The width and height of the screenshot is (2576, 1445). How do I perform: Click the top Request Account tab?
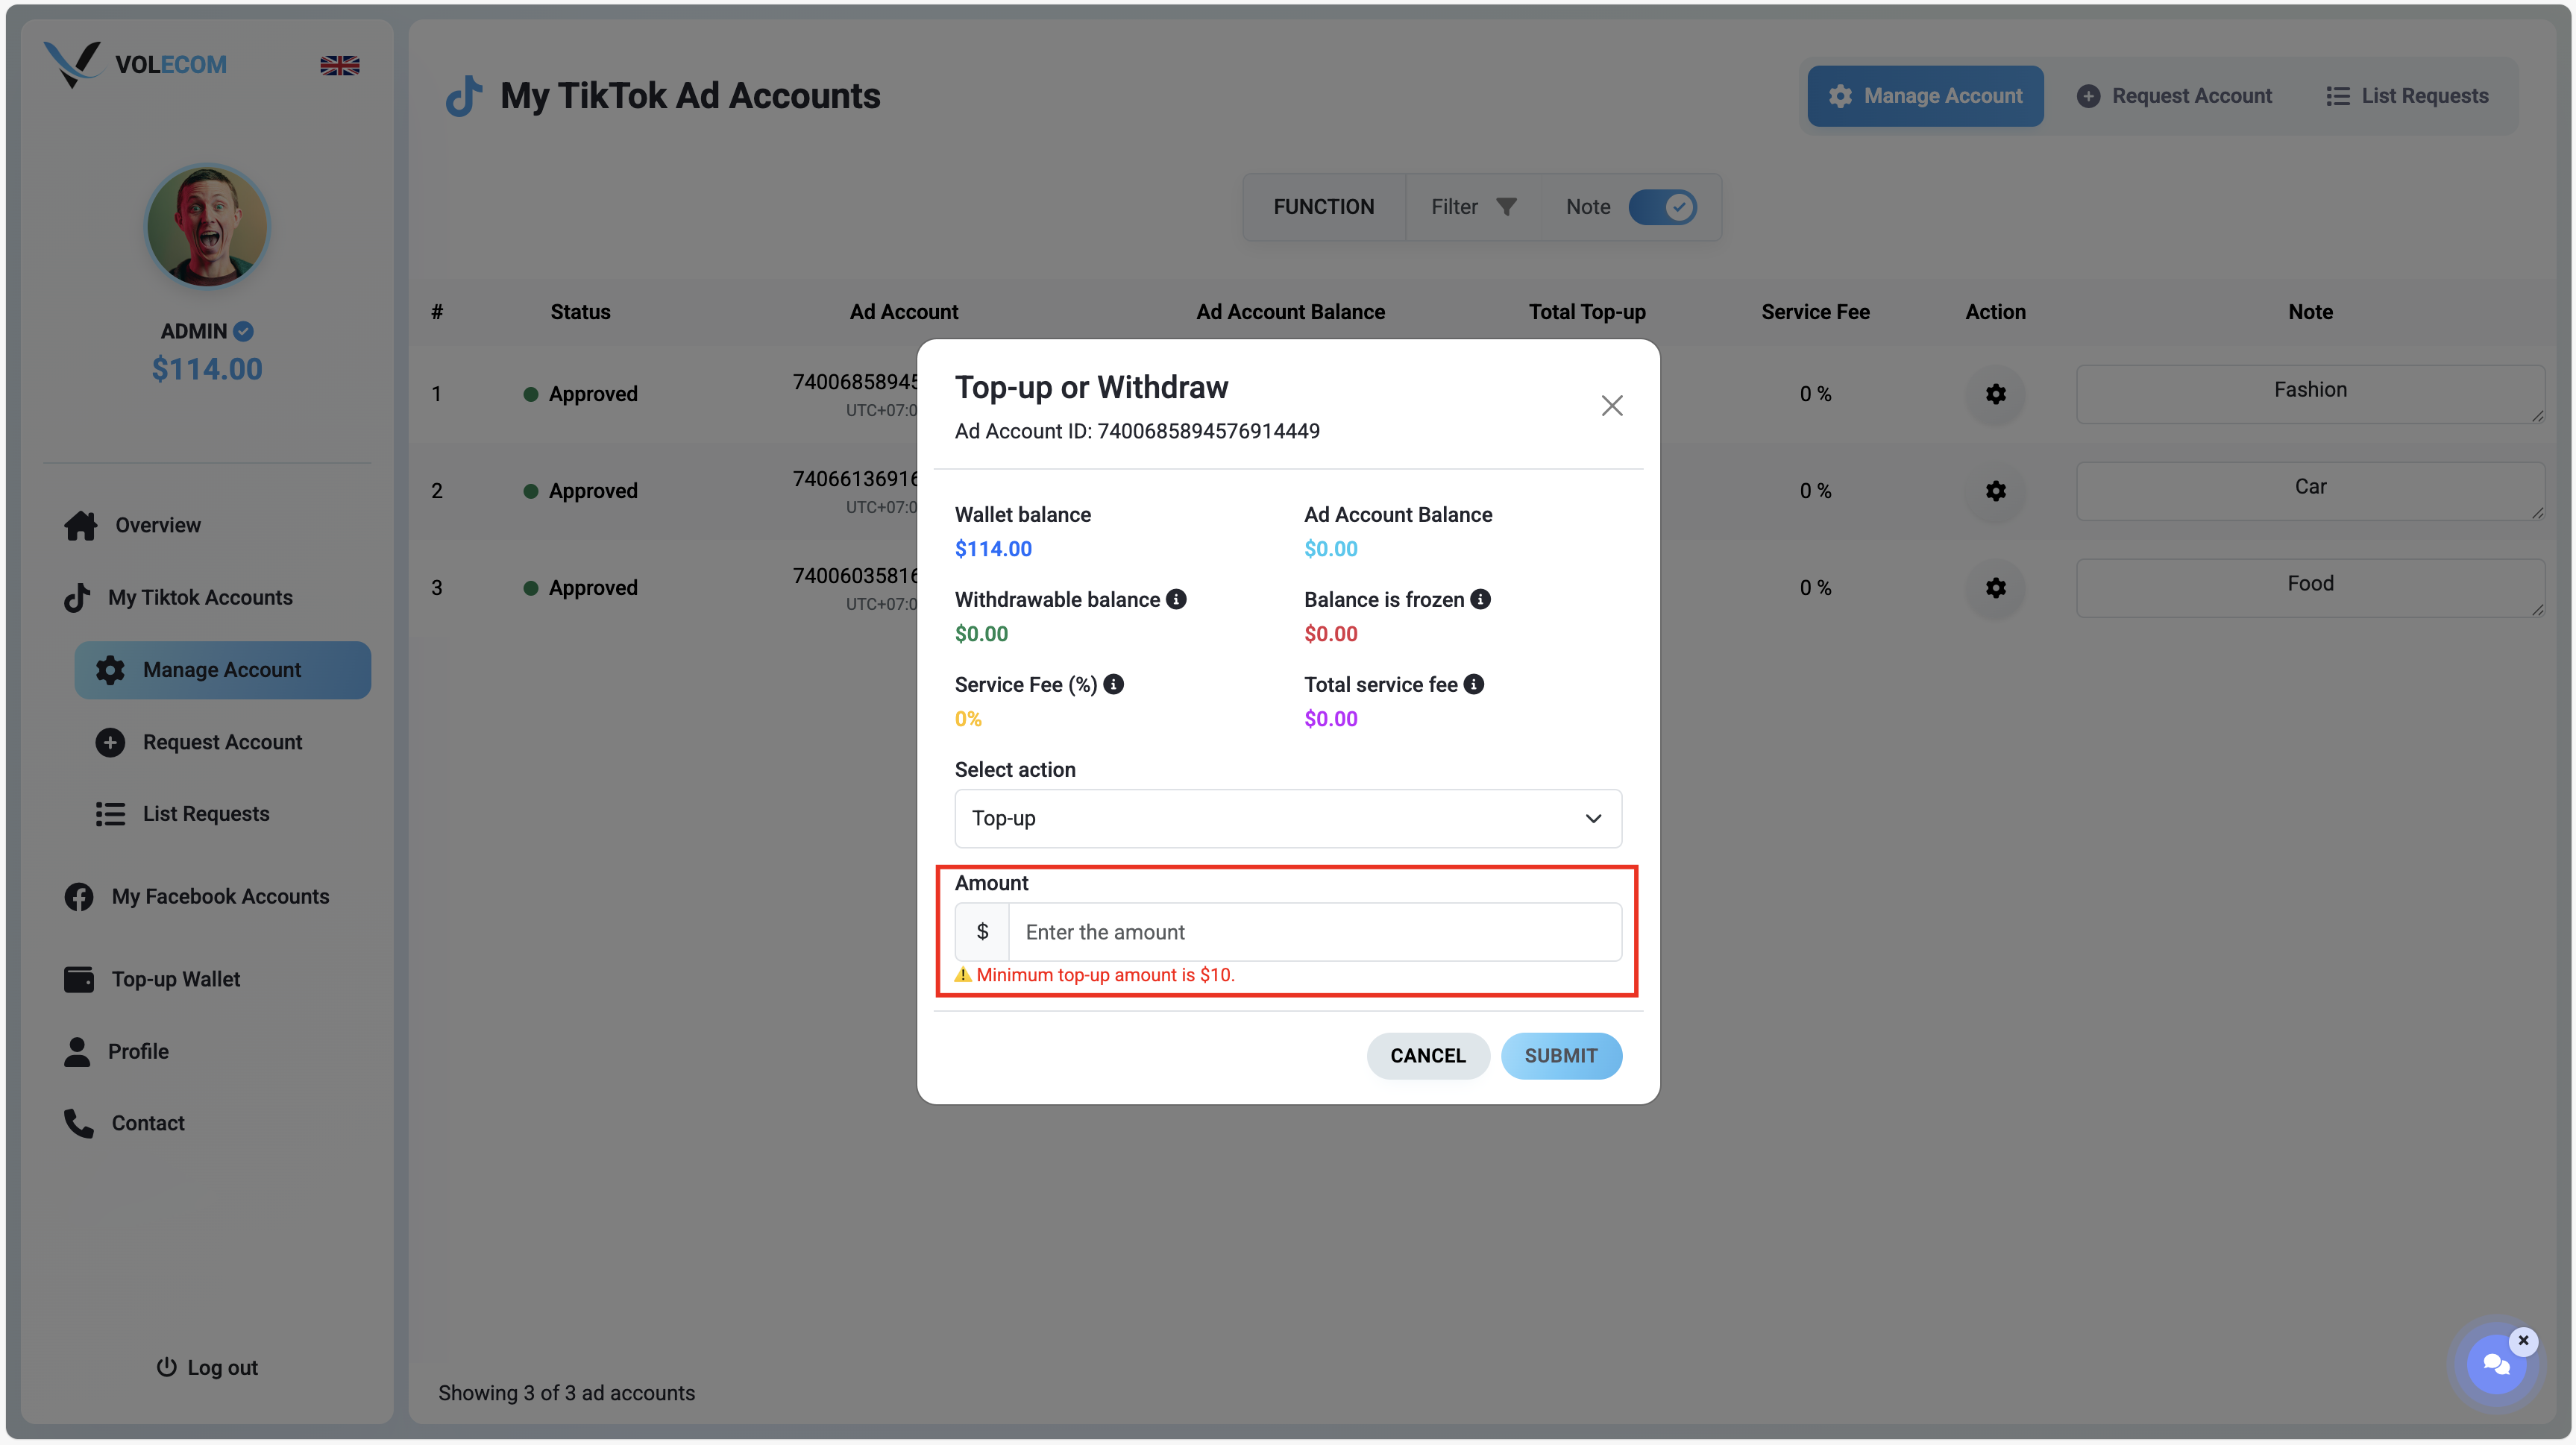coord(2174,96)
